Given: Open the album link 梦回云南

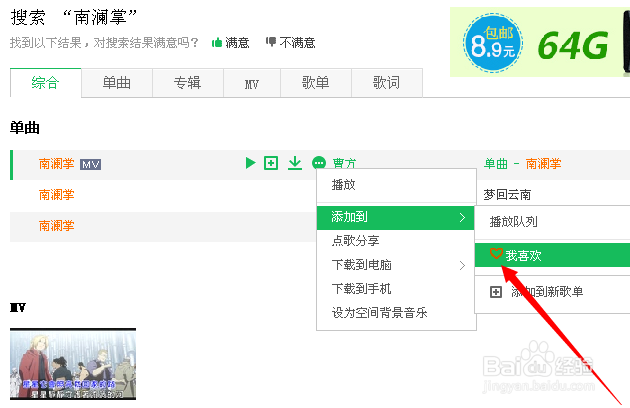Looking at the screenshot, I should [x=507, y=195].
